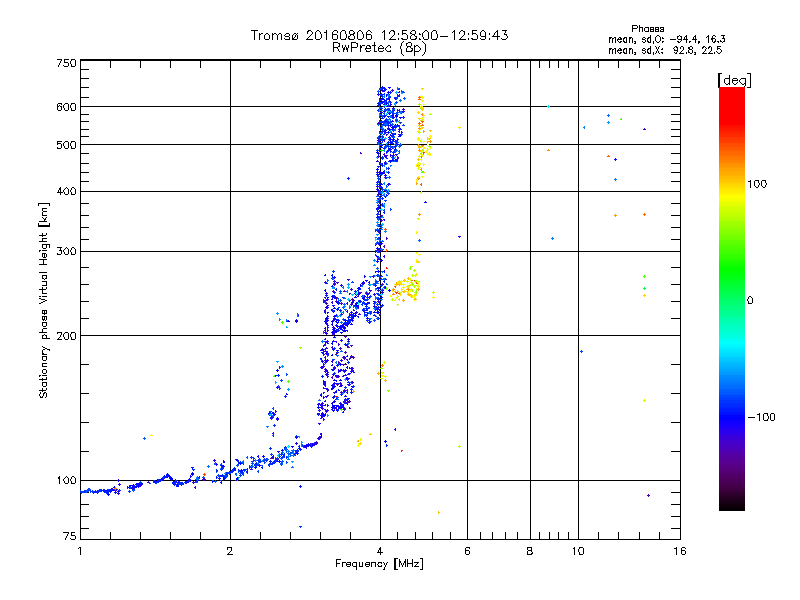
Task: Click the x-axis tick label '8'
Action: (x=530, y=551)
